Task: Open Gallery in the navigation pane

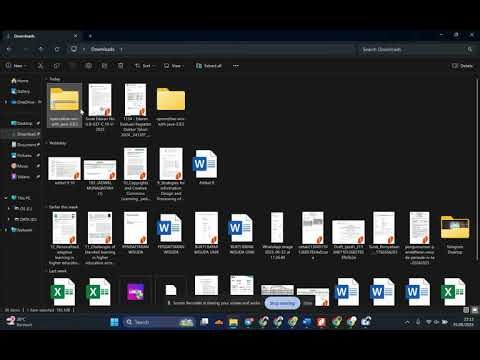Action: tap(21, 91)
